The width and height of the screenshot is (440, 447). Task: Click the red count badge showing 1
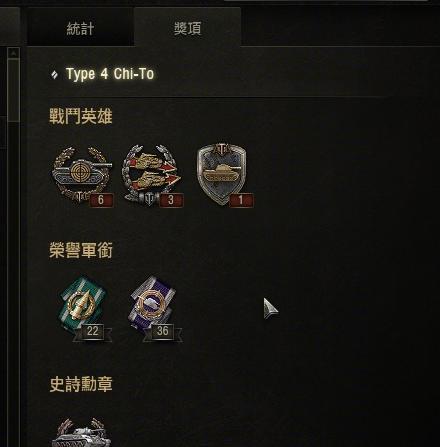point(241,200)
